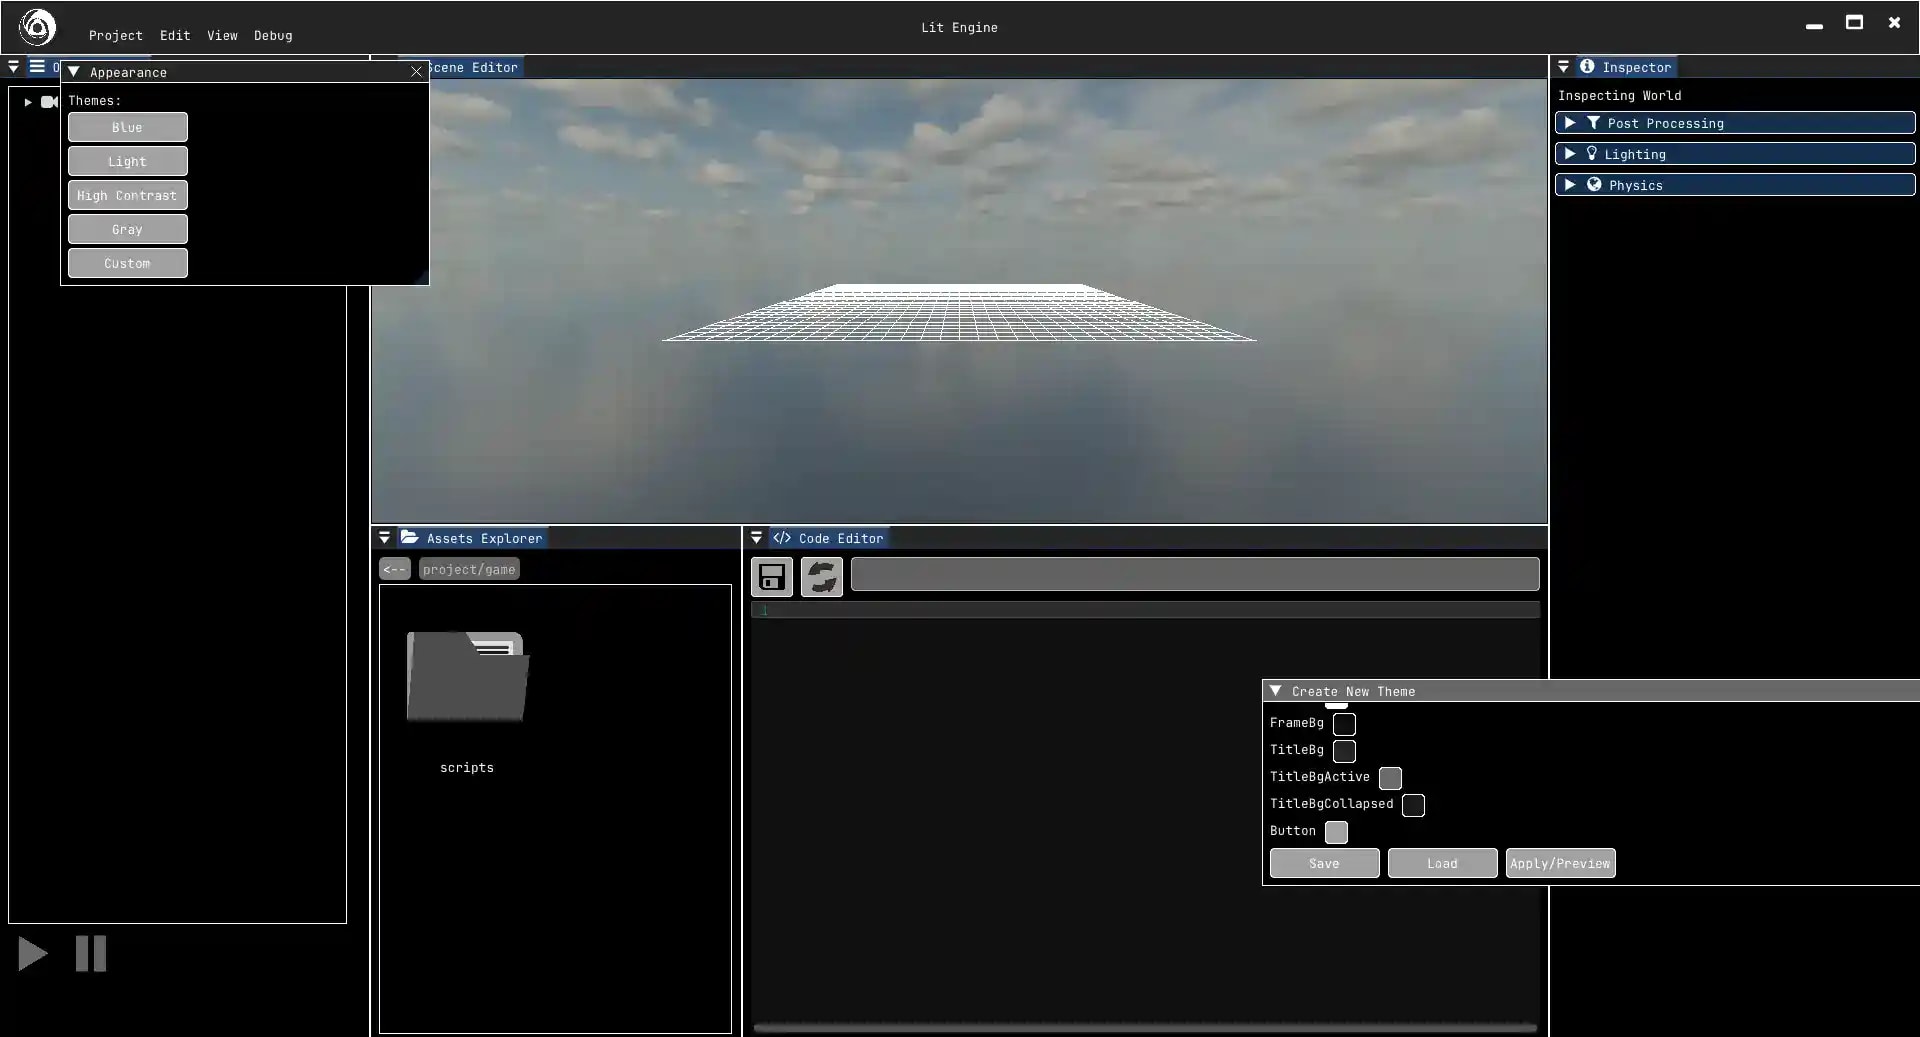This screenshot has width=1920, height=1037.
Task: Click the code editor horizontal scrollbar
Action: (x=1144, y=1027)
